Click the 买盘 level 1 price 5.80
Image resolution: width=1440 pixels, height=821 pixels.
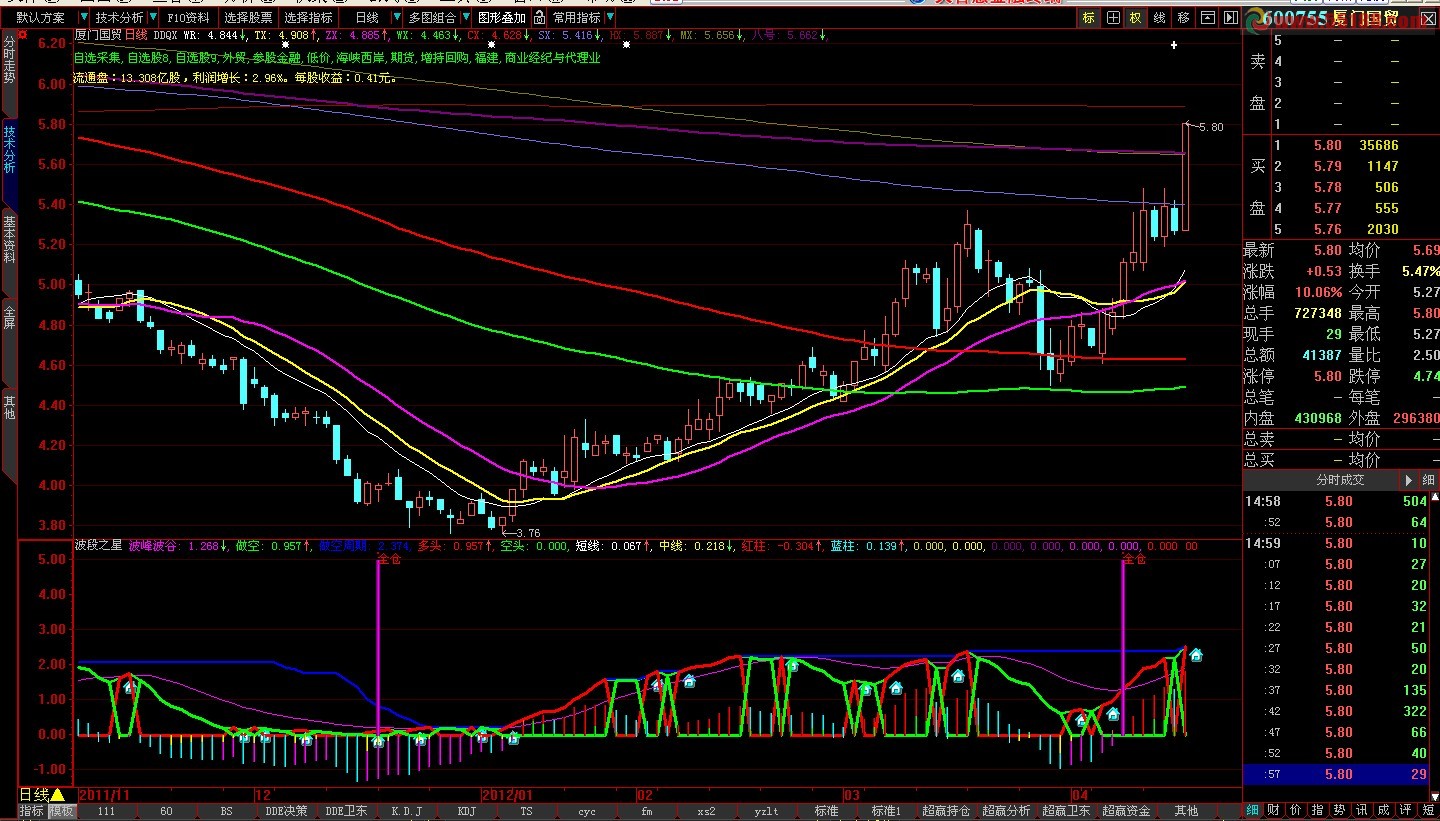[1328, 145]
